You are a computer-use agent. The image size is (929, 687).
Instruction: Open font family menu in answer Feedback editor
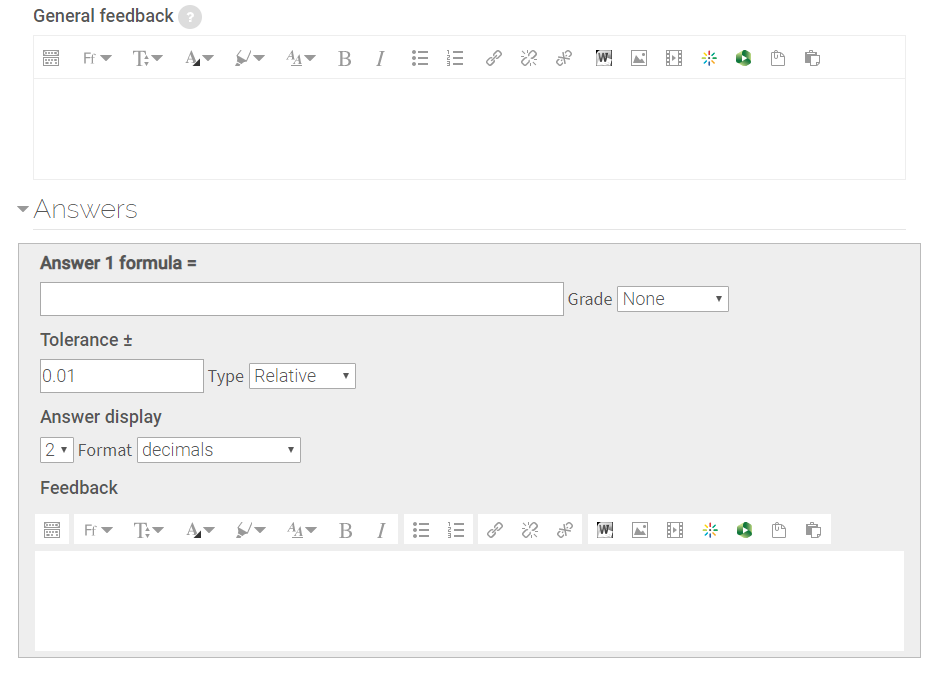(98, 530)
